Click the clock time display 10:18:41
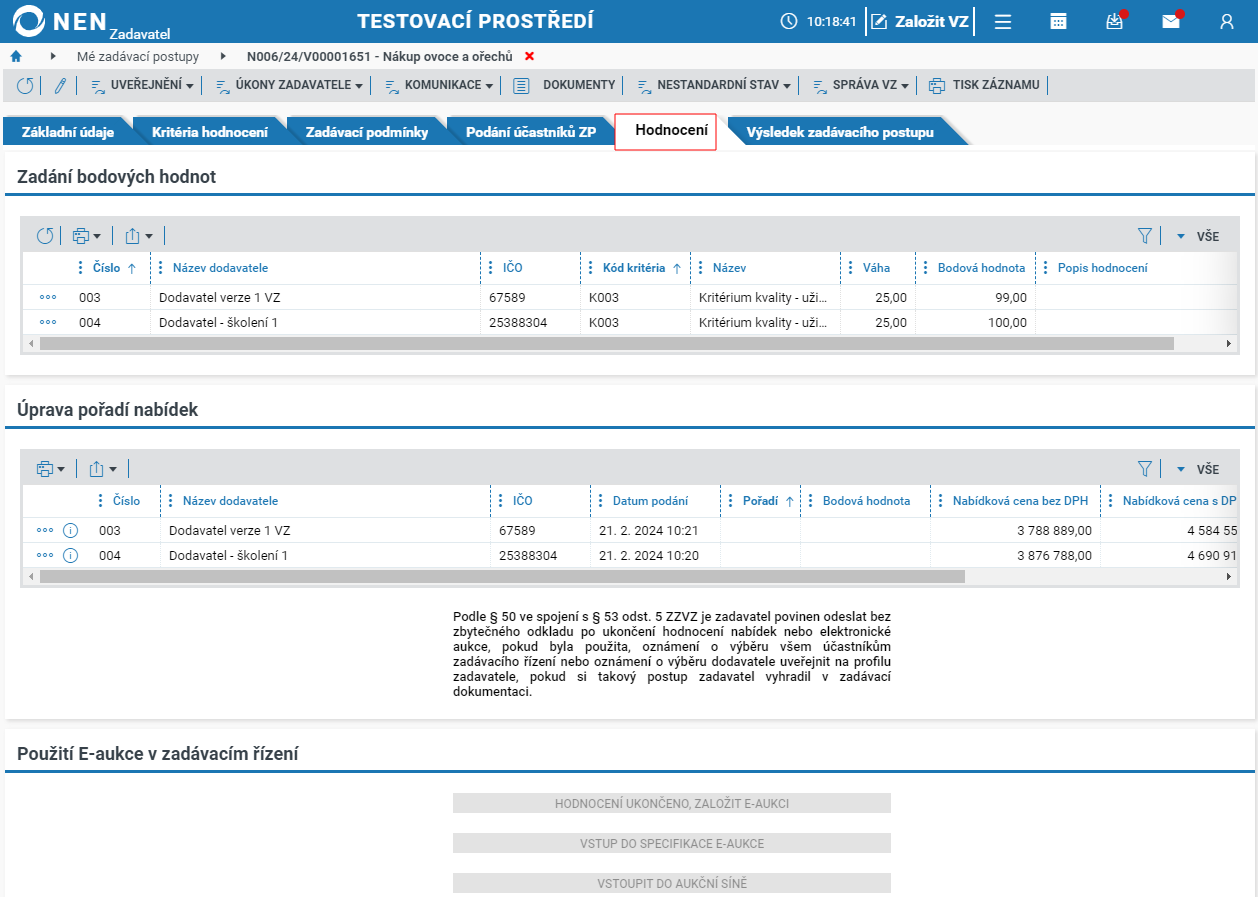1258x897 pixels. click(820, 21)
